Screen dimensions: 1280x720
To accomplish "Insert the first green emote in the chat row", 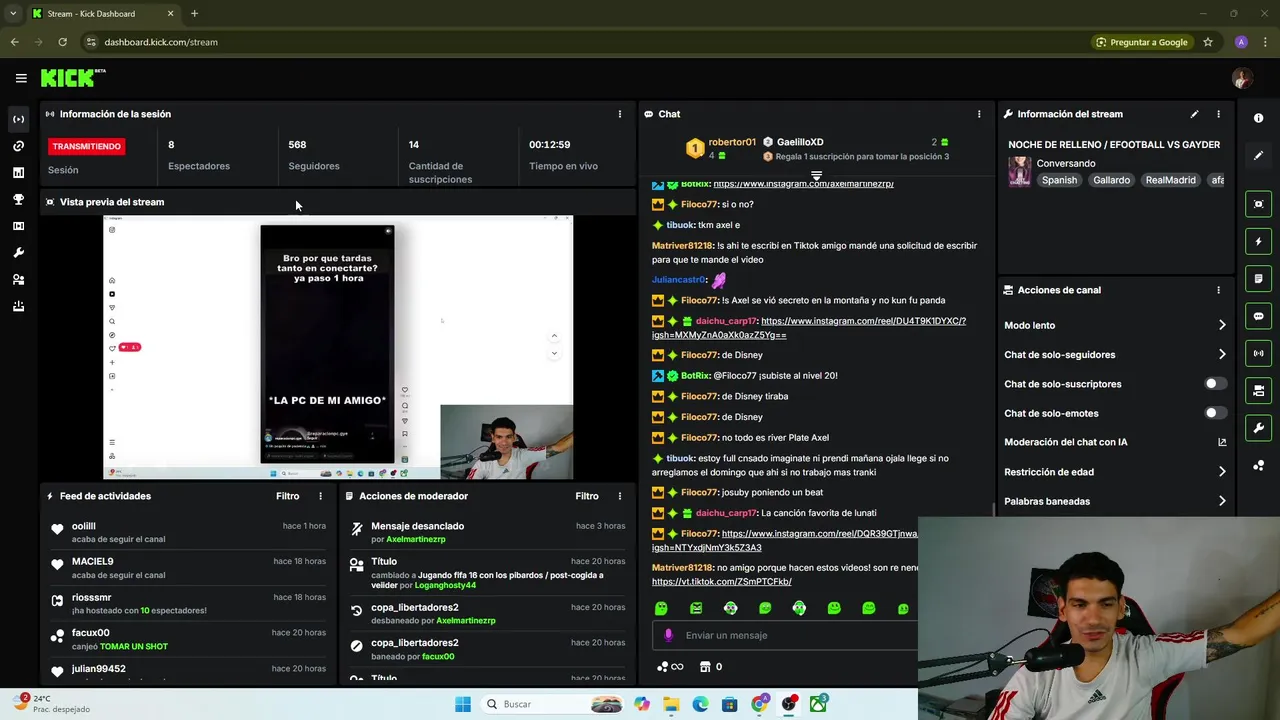I will [661, 608].
